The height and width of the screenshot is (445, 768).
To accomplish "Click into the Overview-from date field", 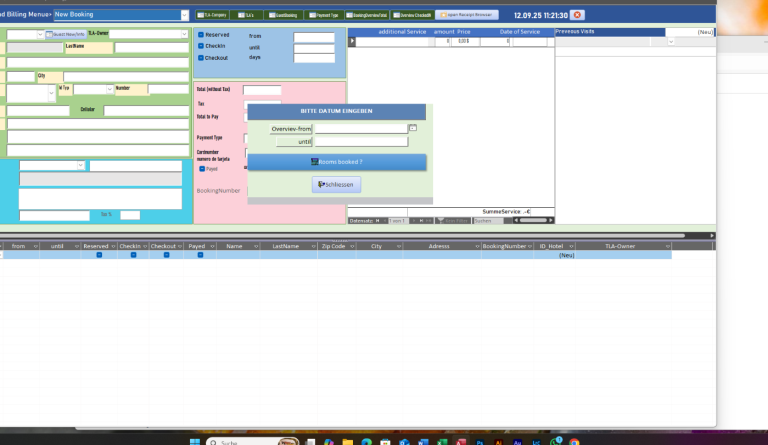I will point(360,129).
